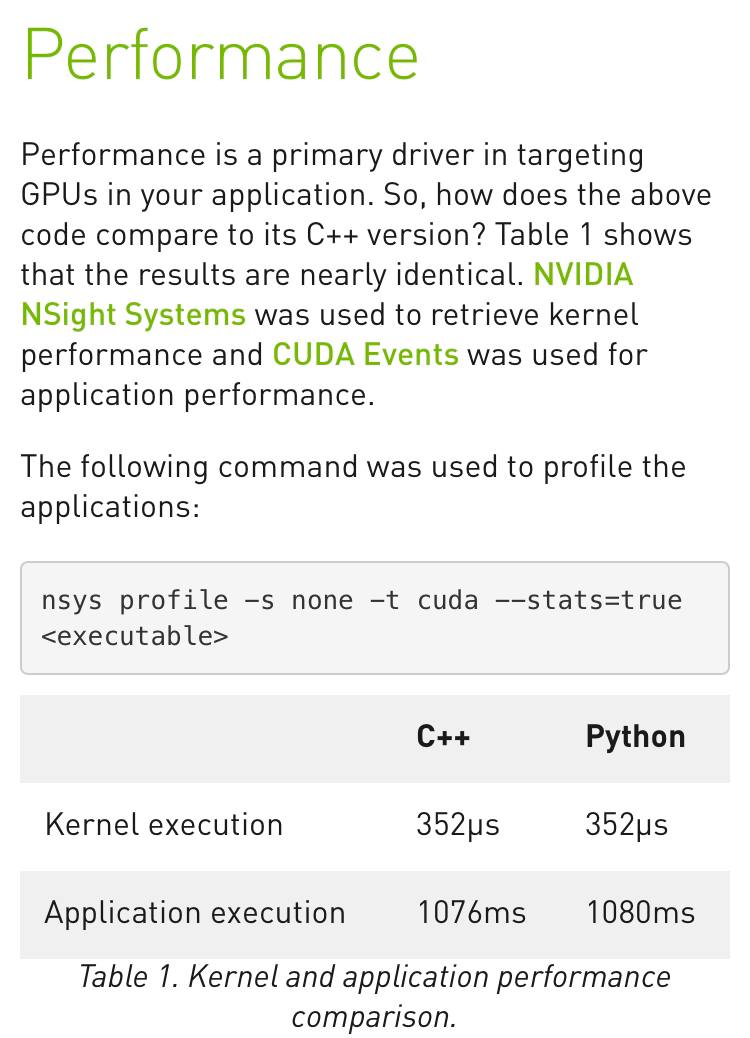Open the CUDA Events link
This screenshot has width=750, height=1038.
coord(365,354)
